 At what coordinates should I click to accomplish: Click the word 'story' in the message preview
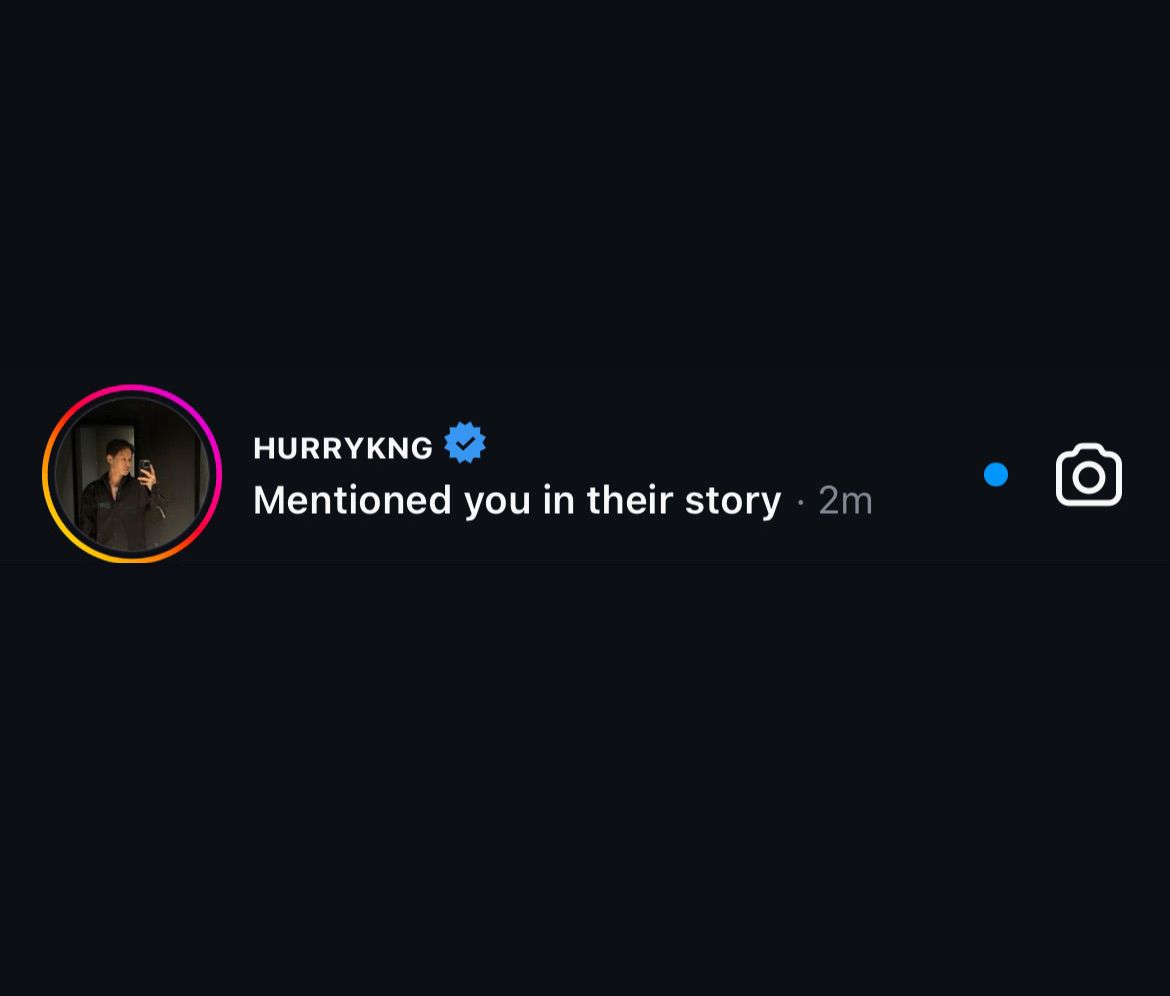pos(732,500)
